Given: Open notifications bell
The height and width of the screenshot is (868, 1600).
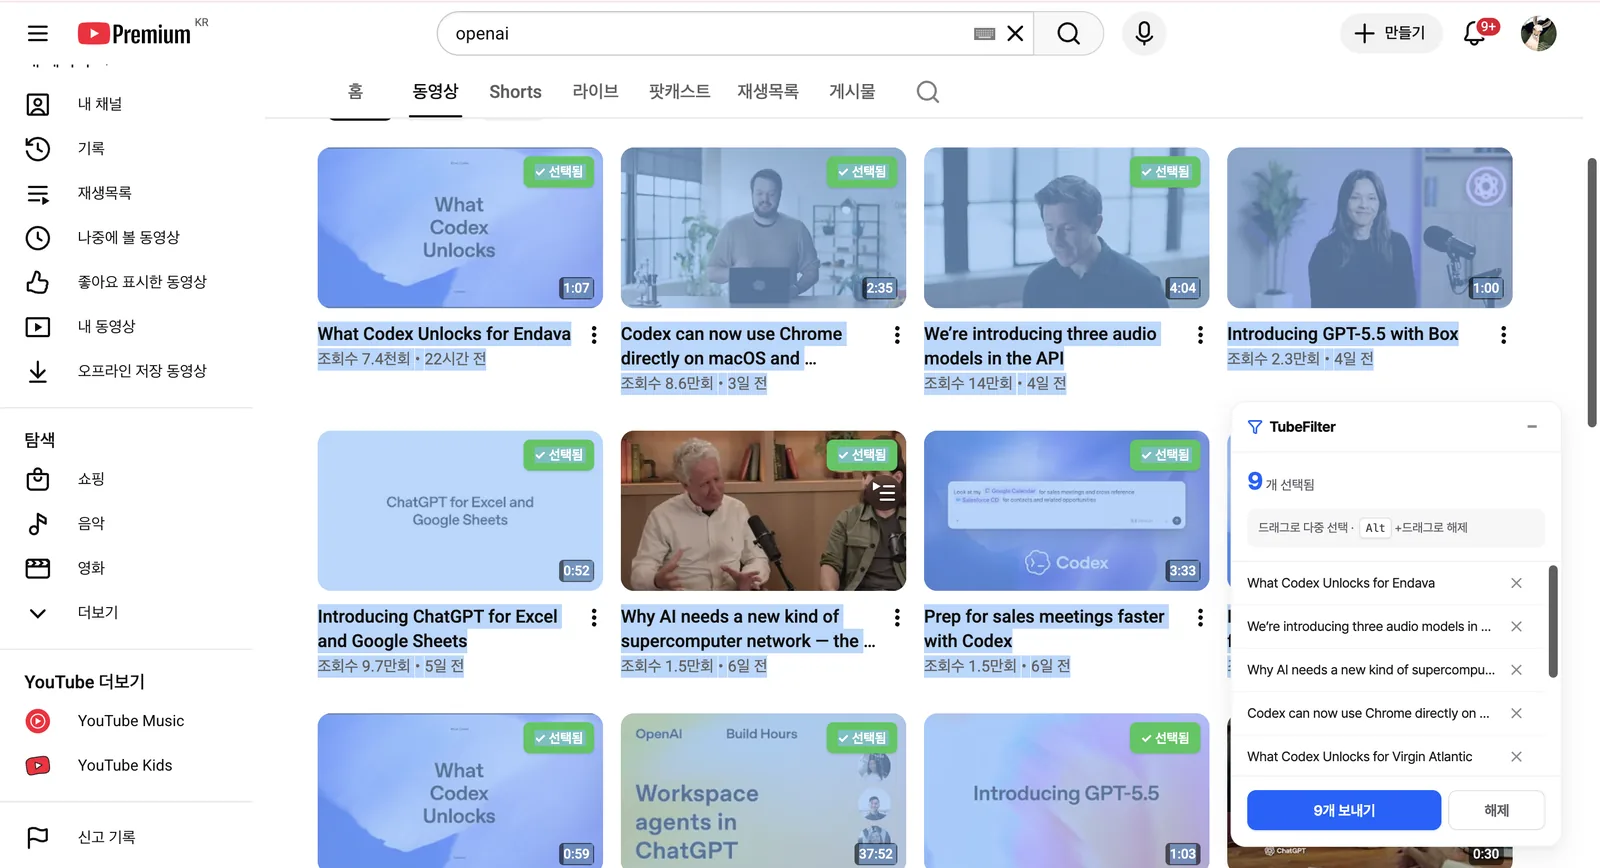Looking at the screenshot, I should tap(1475, 33).
